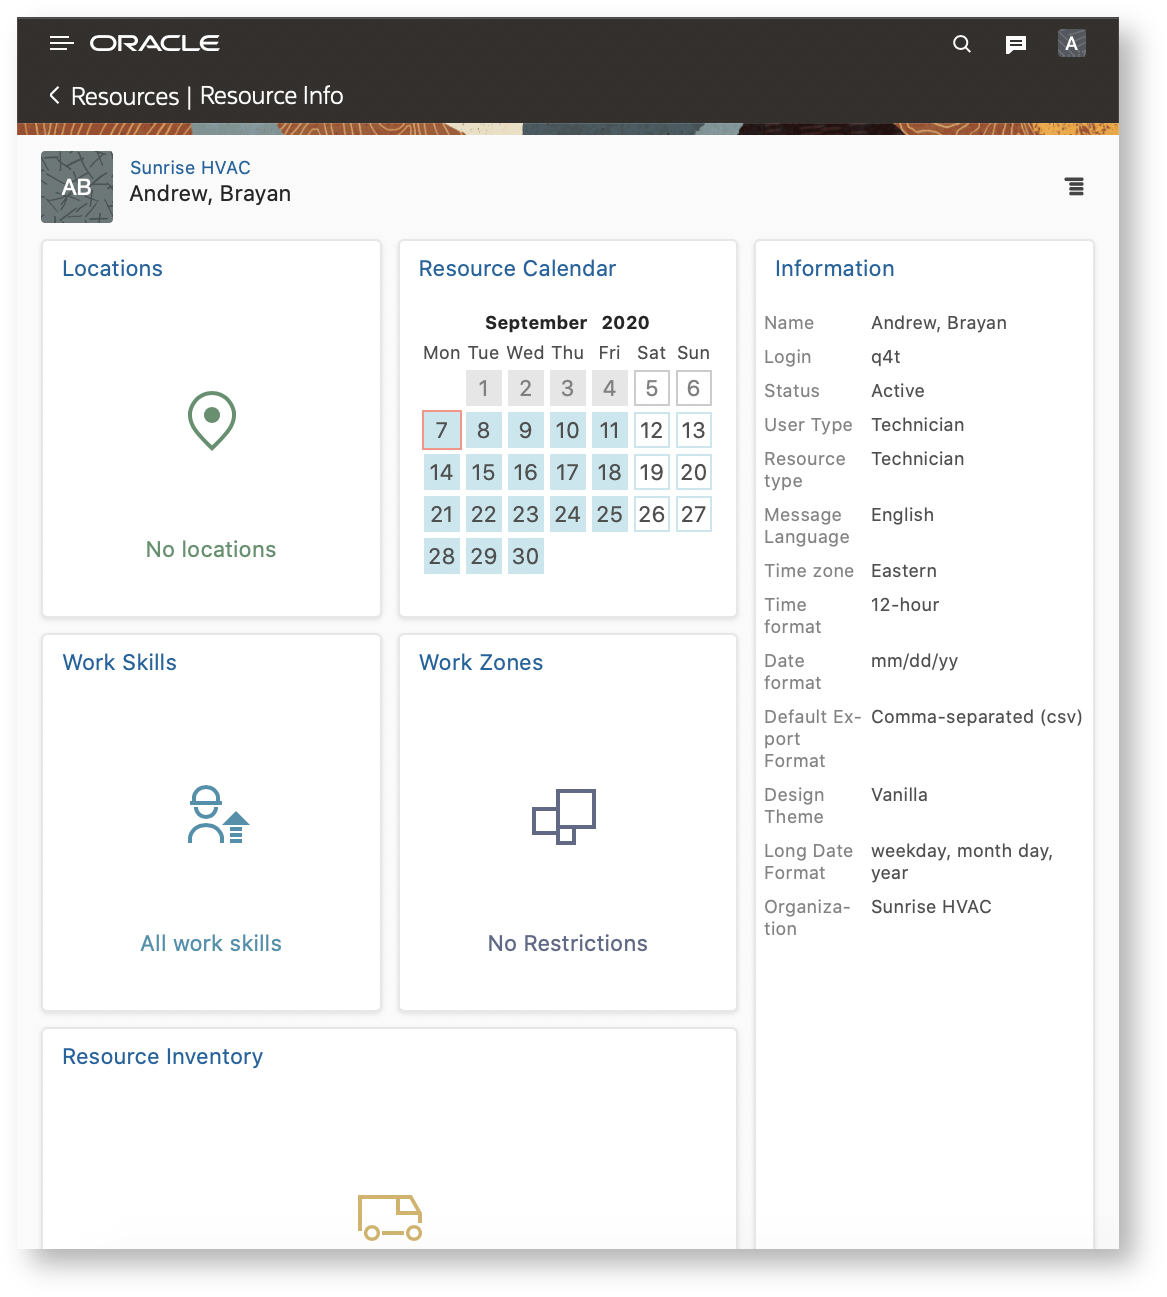Open the Sunrise HVAC organization link
Image resolution: width=1167 pixels, height=1297 pixels.
coord(190,167)
